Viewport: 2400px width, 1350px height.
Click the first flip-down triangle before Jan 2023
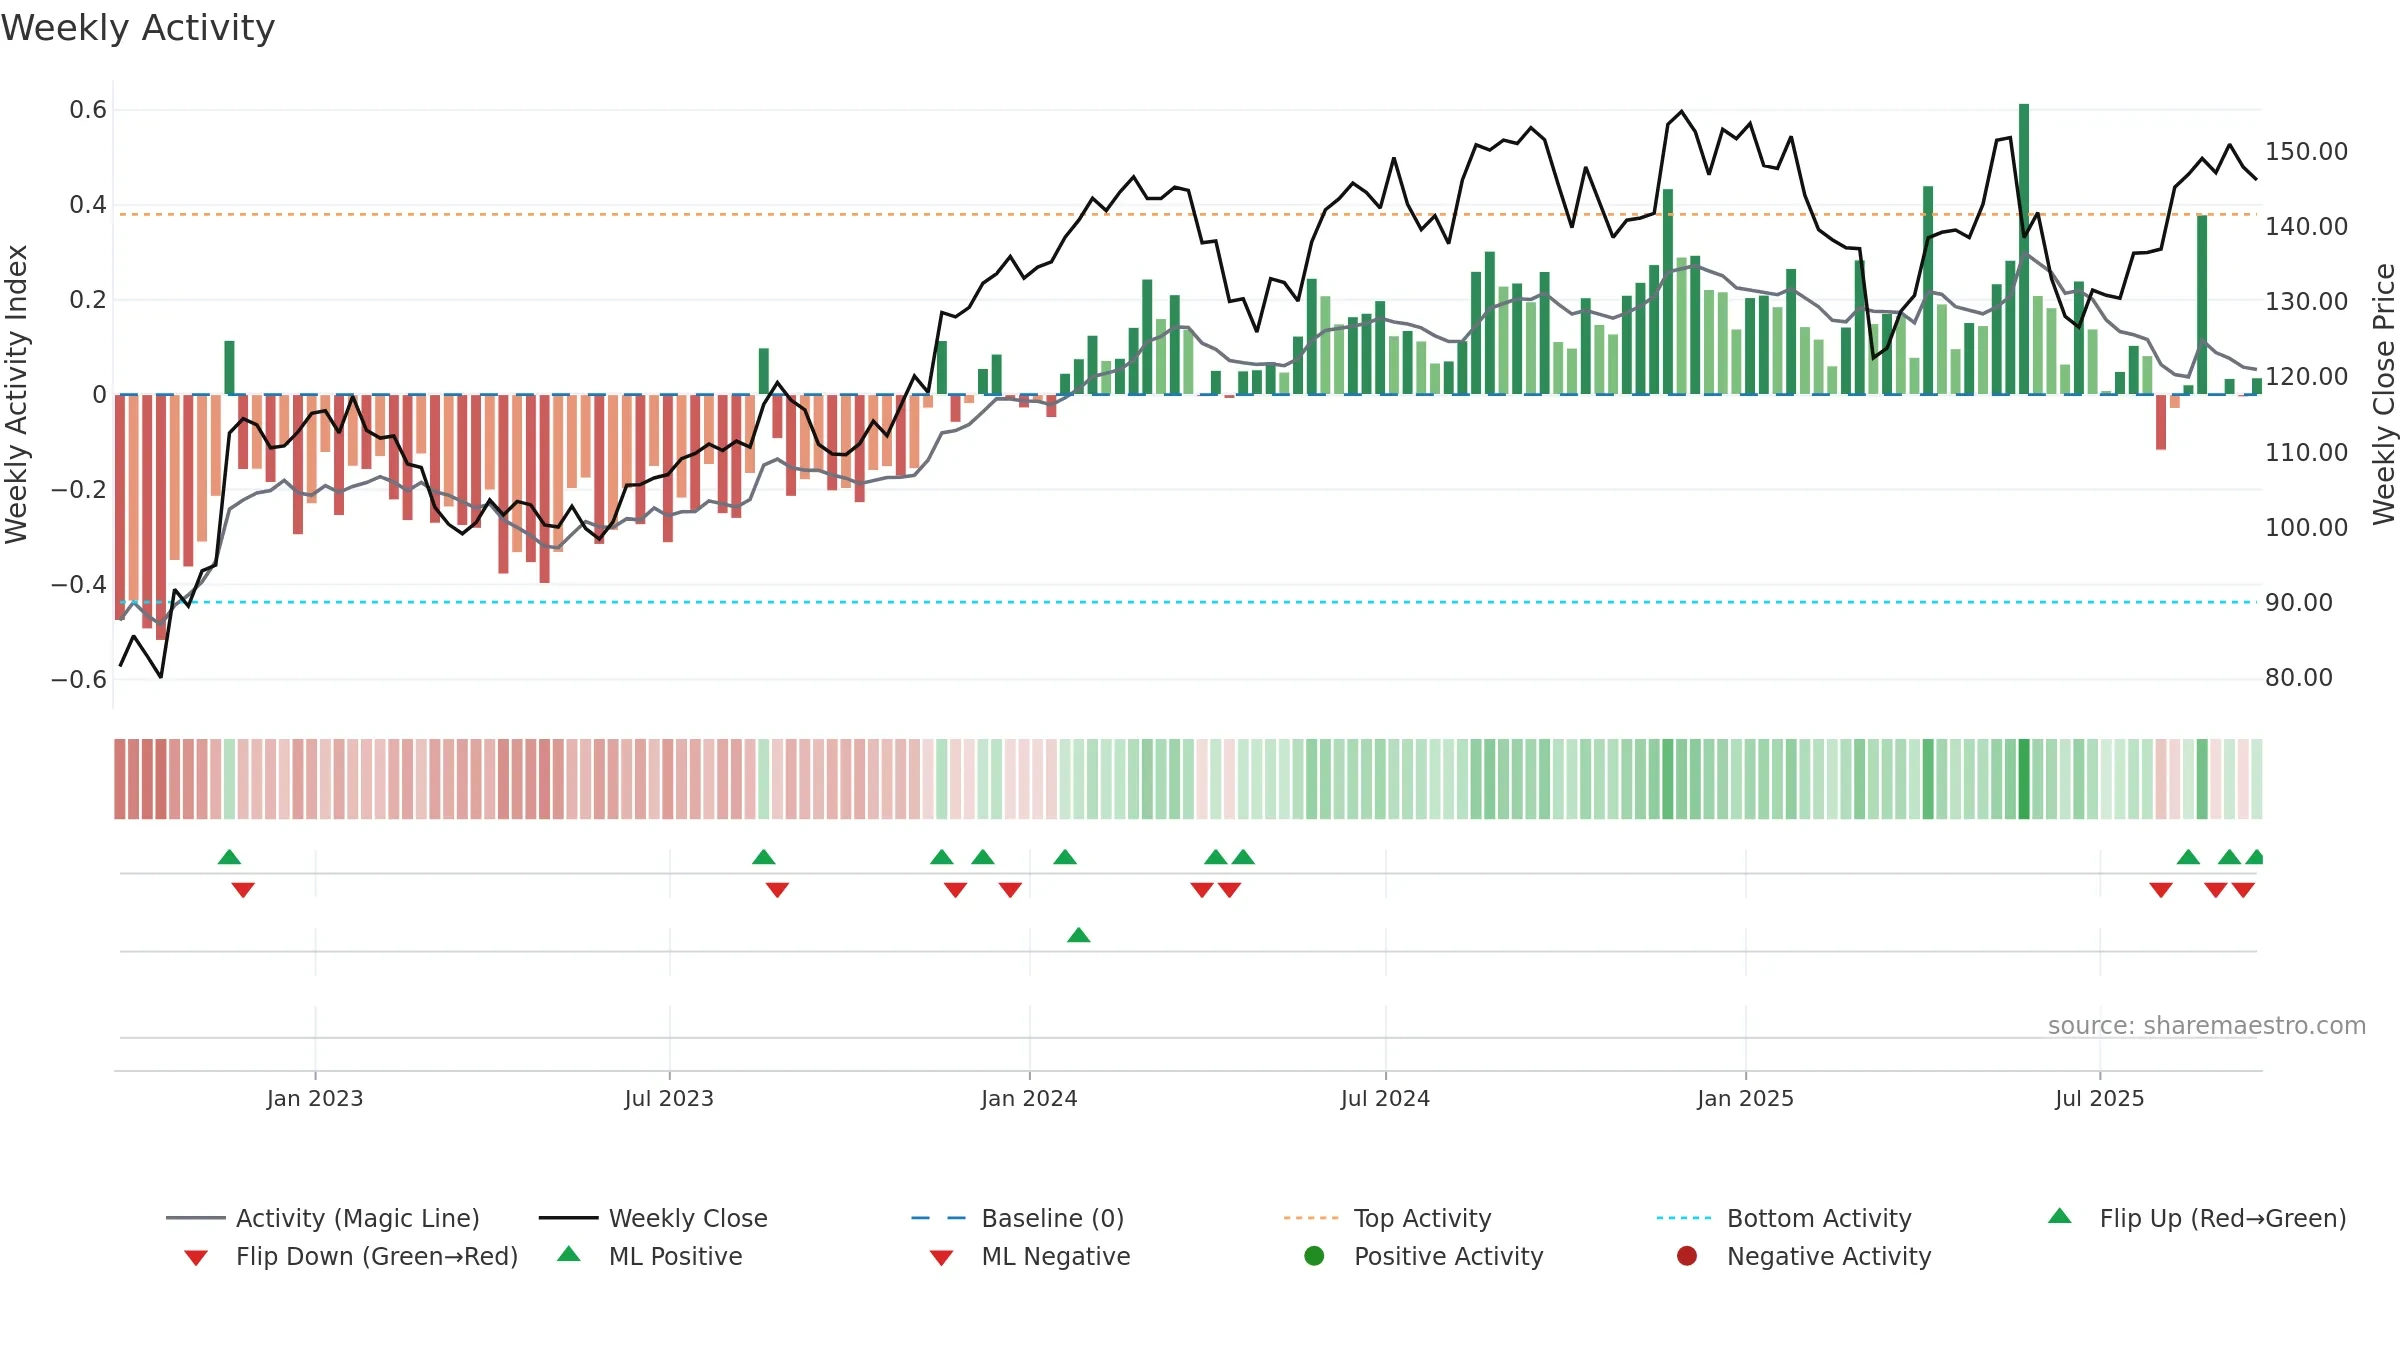[243, 890]
